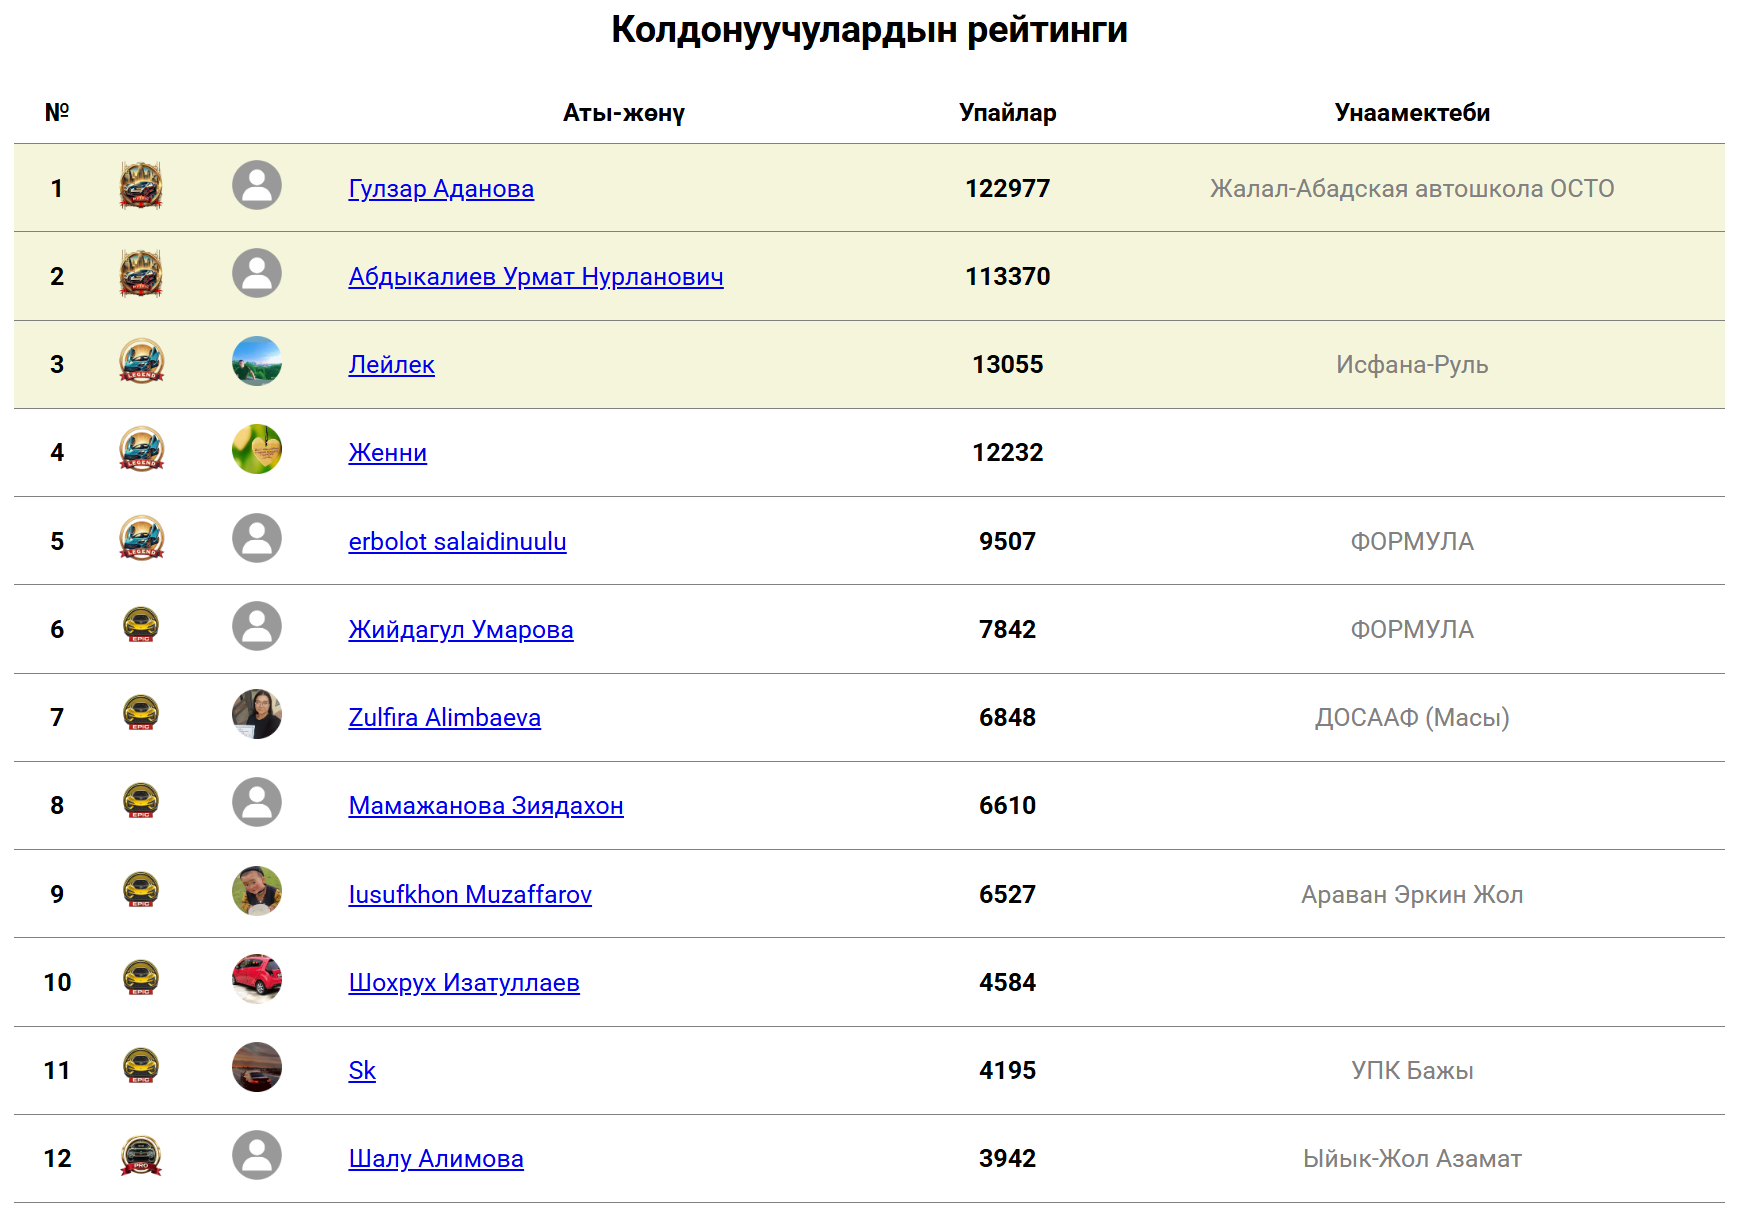
Task: Open Гулзар Аданова's profile link
Action: coord(441,189)
